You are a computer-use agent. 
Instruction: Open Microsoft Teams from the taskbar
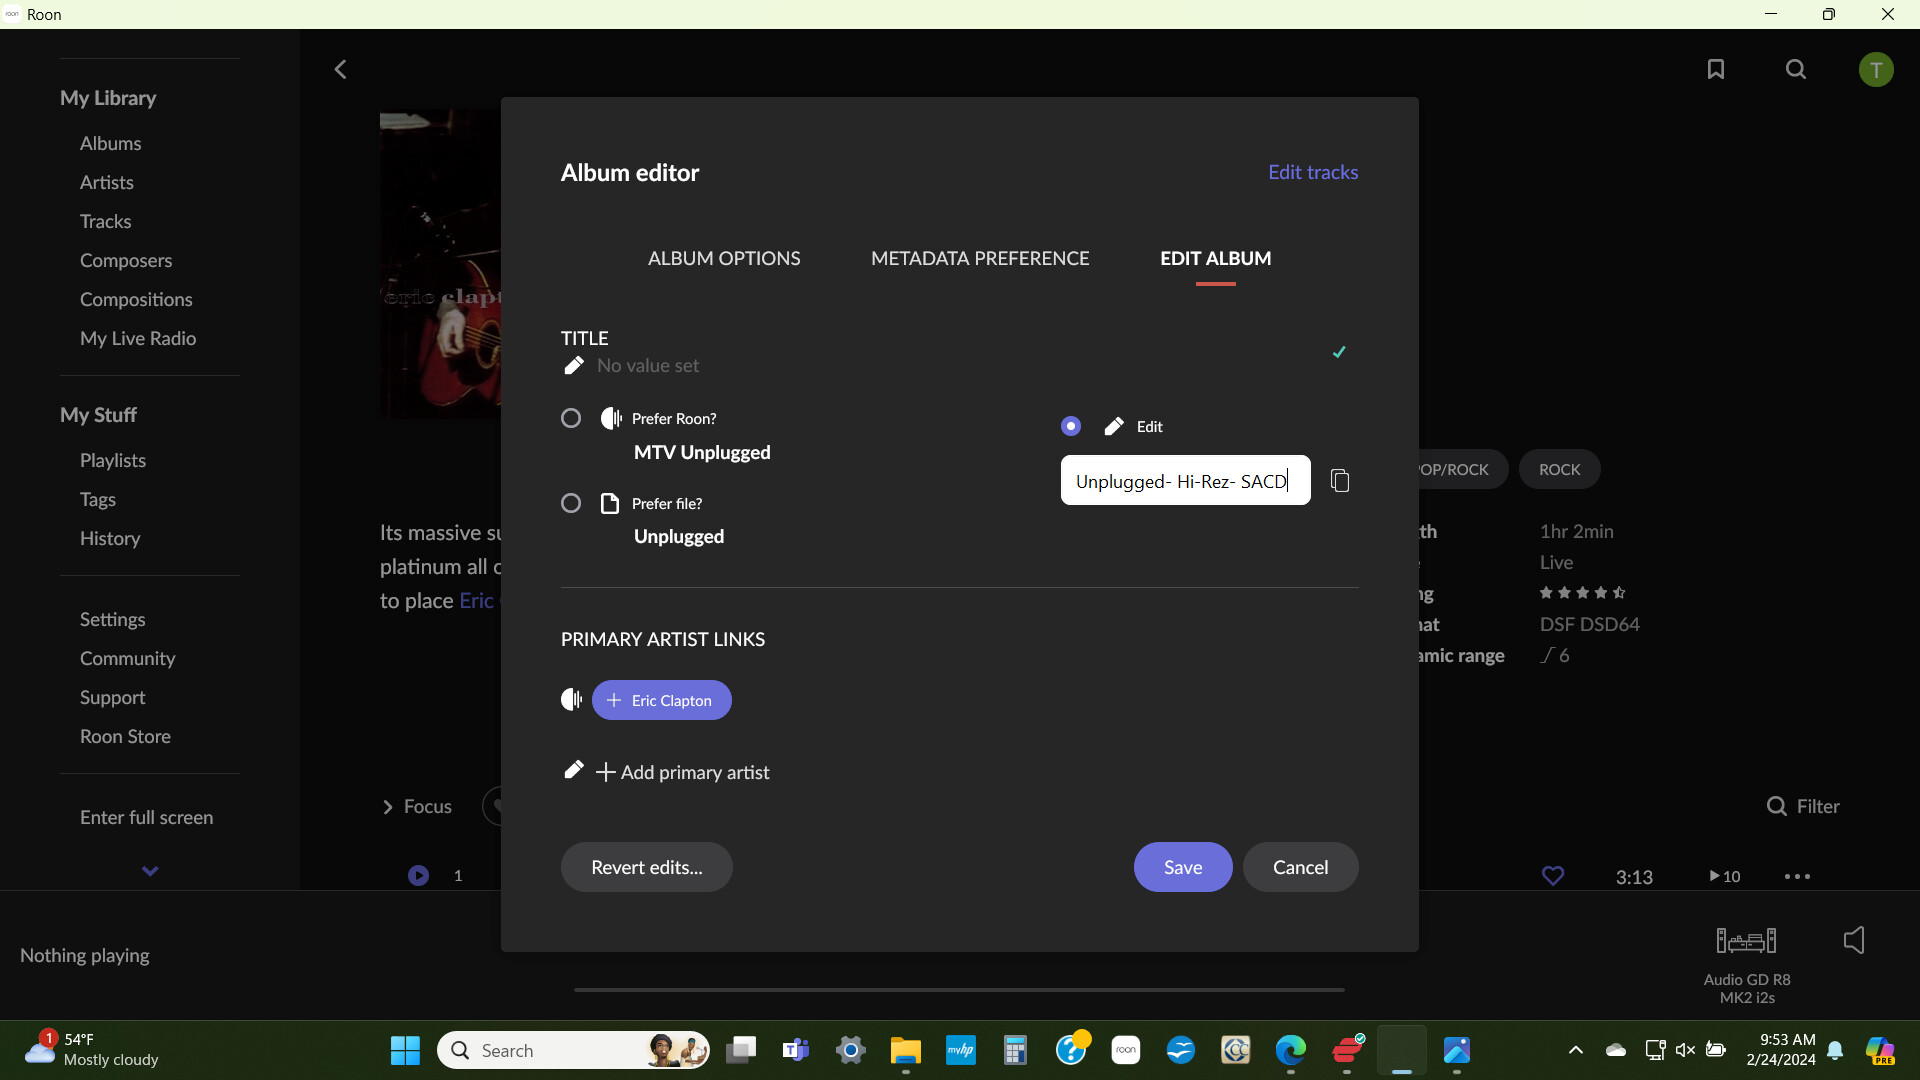(796, 1050)
